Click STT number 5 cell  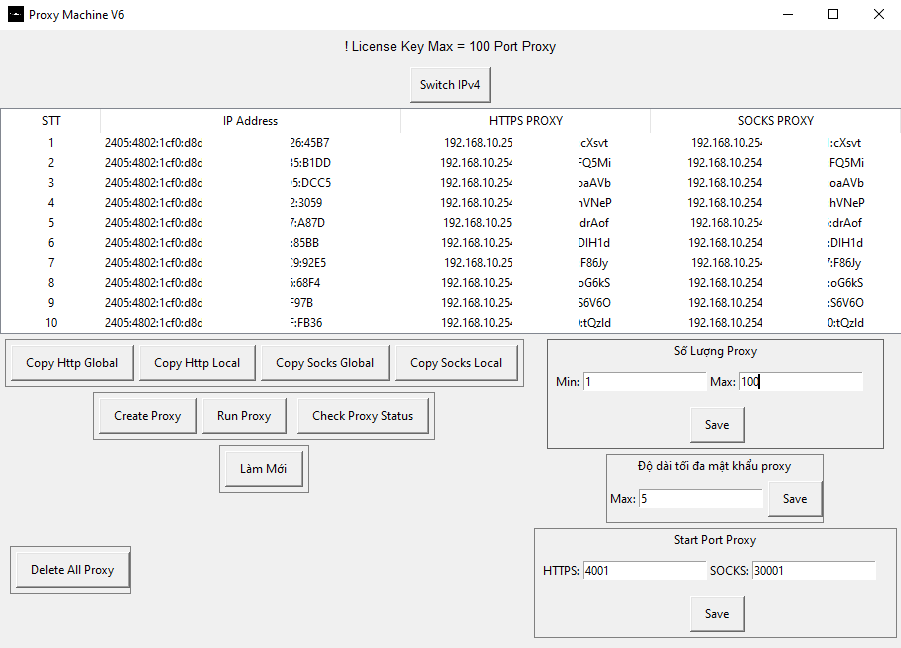(x=51, y=223)
